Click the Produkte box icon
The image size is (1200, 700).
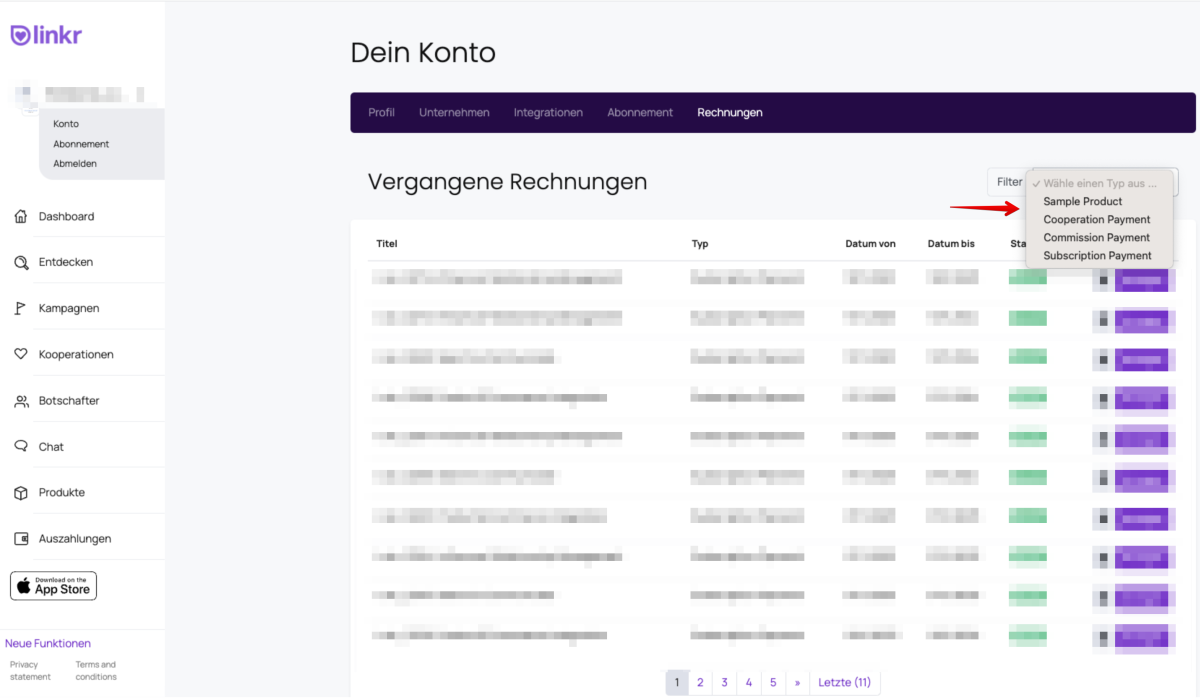point(21,493)
